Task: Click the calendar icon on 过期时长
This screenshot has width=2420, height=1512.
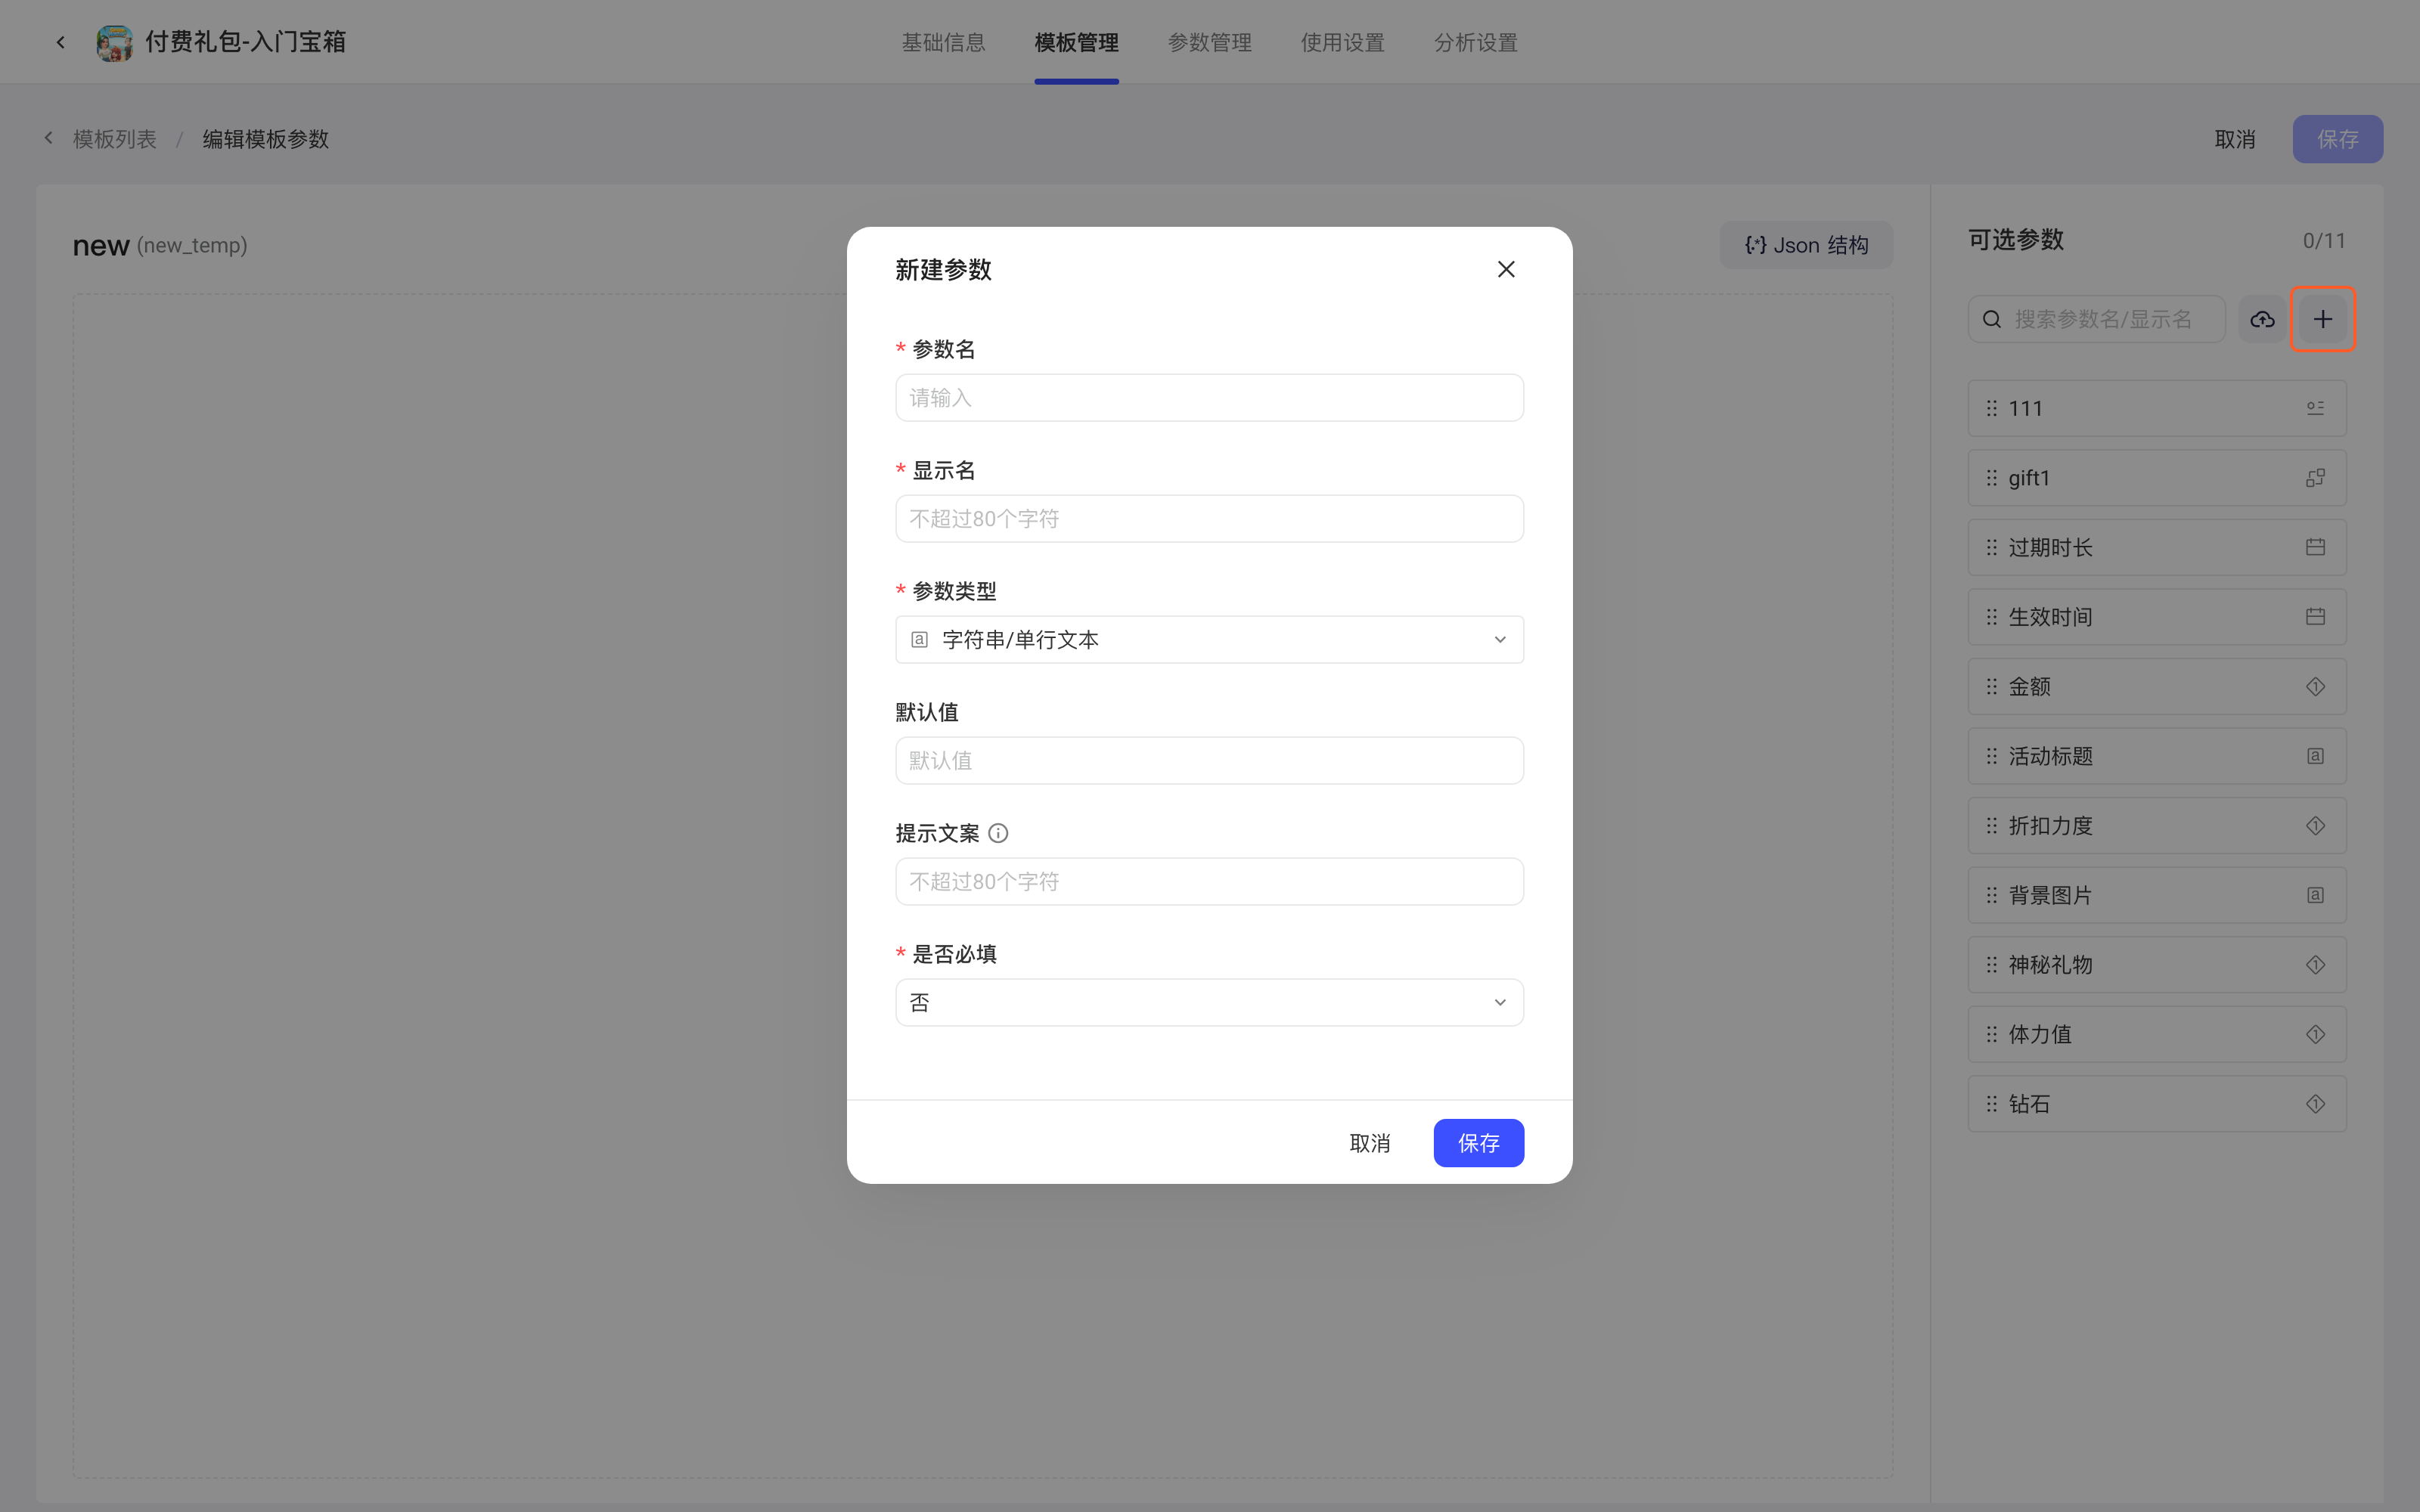Action: point(2315,547)
